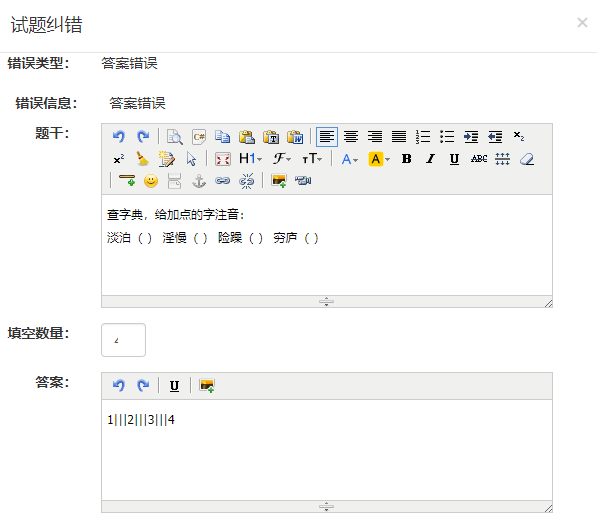Click the 淡泊 ( ) 淫慢 ( ) line
Image resolution: width=597 pixels, height=523 pixels.
(x=212, y=238)
